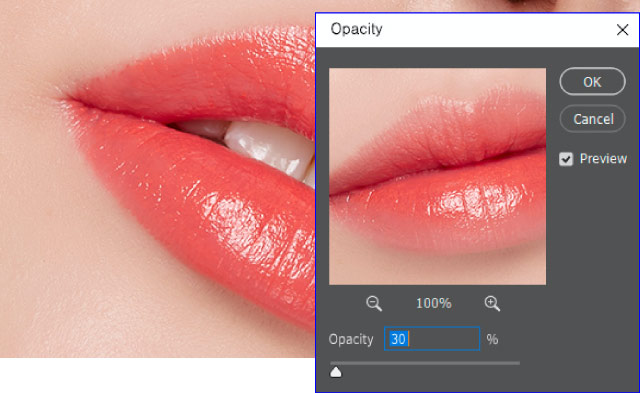Click the white Opacity slider handle
Viewport: 640px width, 393px height.
[336, 372]
